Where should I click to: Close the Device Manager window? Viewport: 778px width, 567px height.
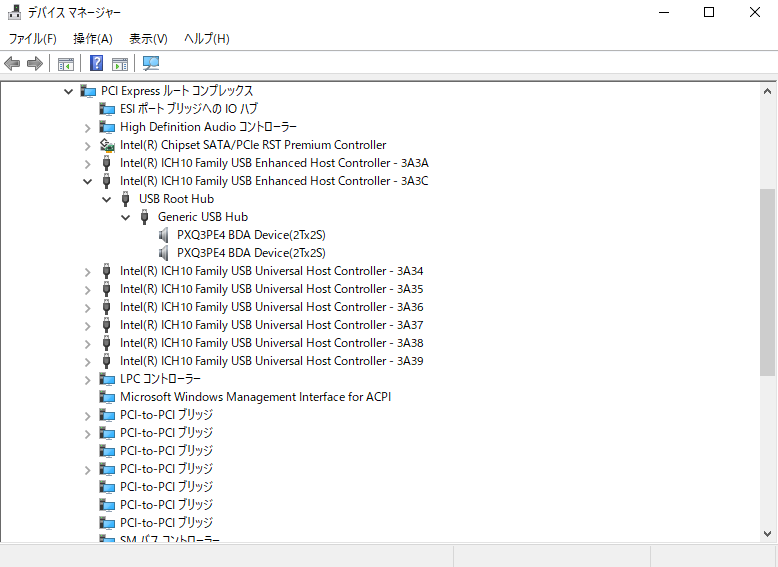[755, 12]
